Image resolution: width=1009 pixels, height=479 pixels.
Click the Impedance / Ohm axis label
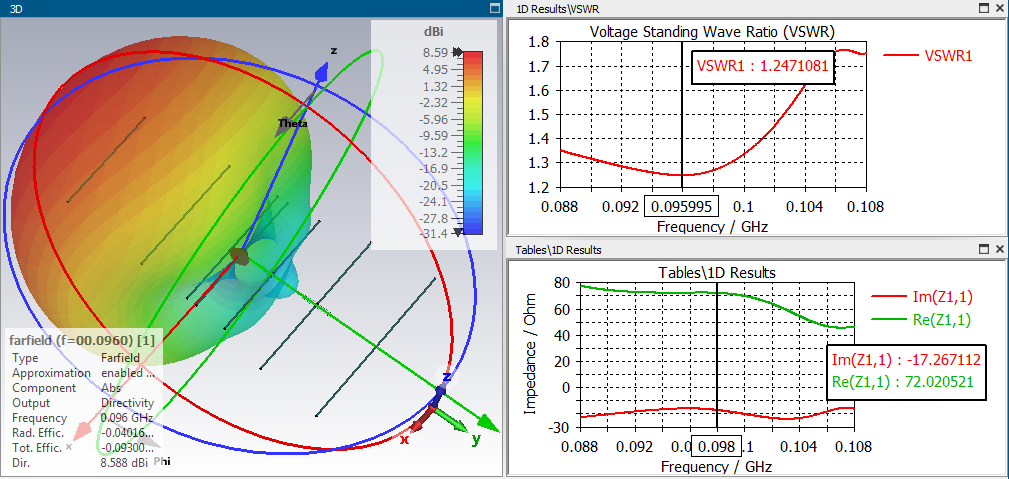tap(530, 355)
